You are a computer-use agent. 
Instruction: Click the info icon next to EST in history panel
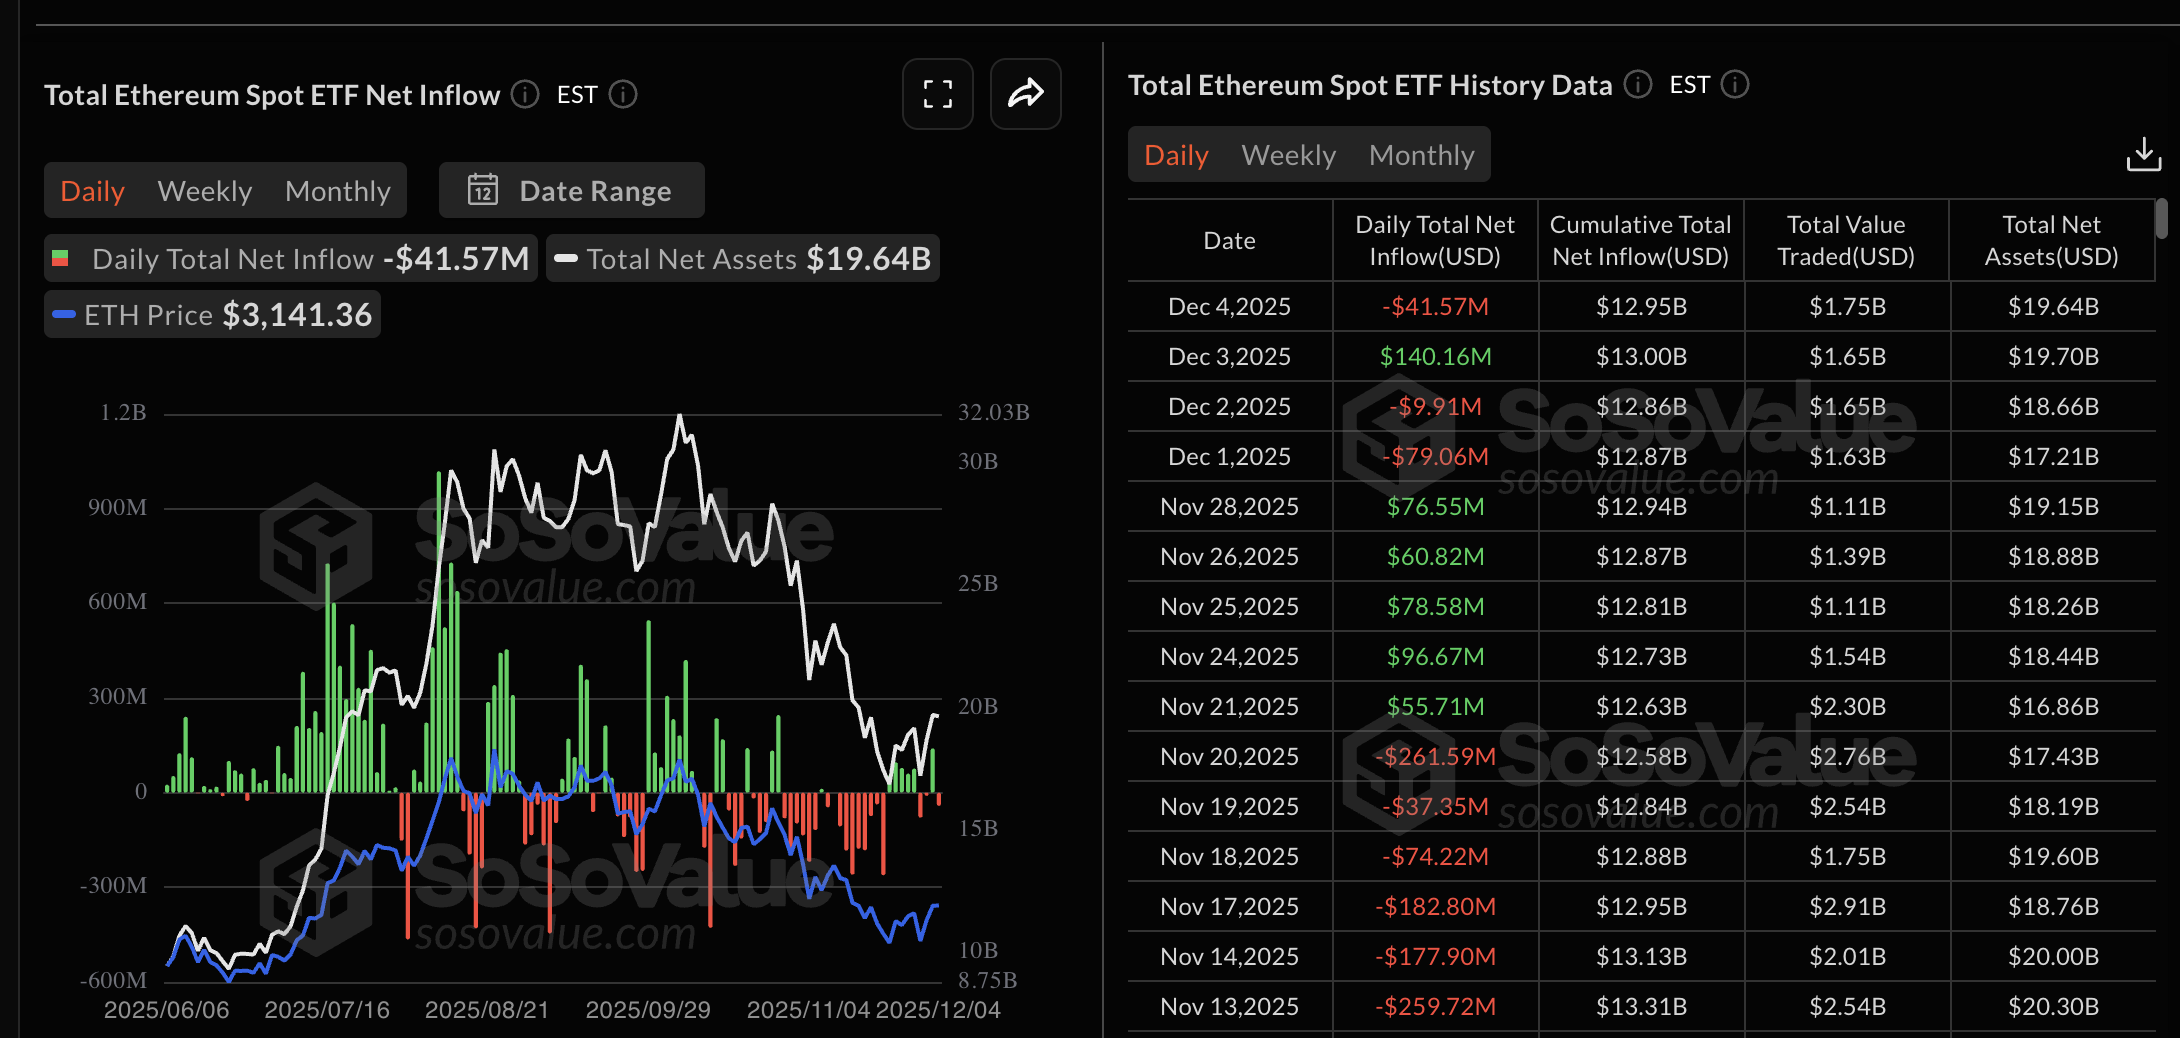click(x=1737, y=85)
